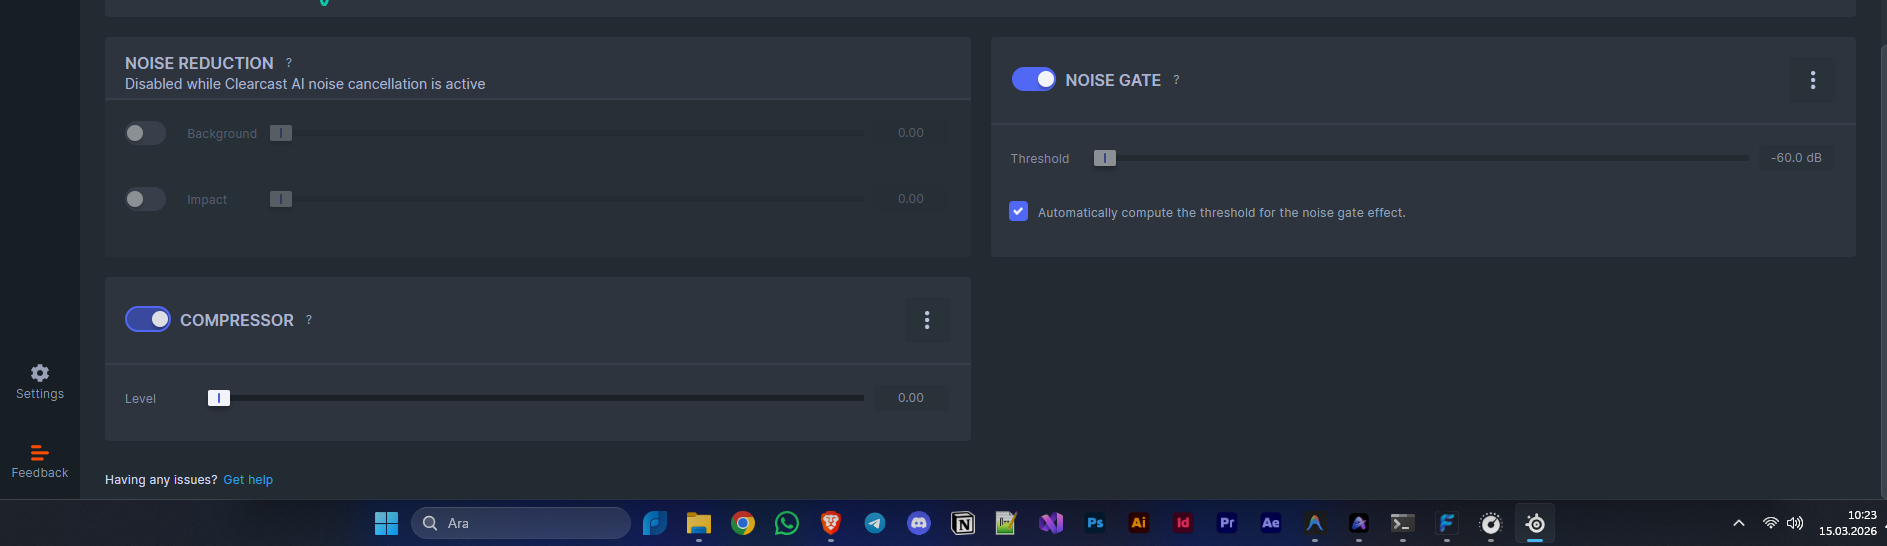The height and width of the screenshot is (546, 1887).
Task: Open the terminal from the taskbar
Action: pyautogui.click(x=1403, y=523)
